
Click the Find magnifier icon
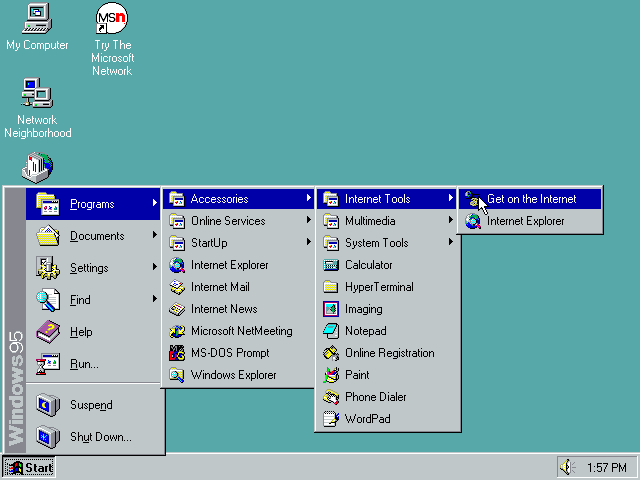48,300
